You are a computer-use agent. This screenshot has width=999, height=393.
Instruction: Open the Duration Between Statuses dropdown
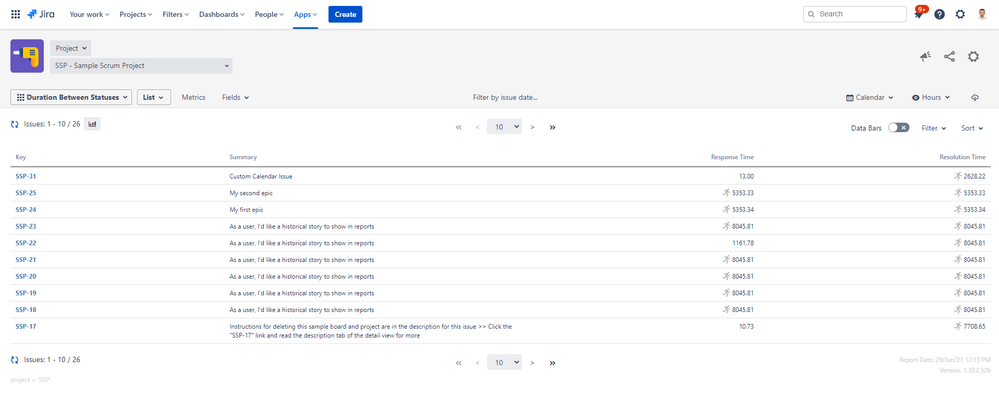click(x=71, y=97)
